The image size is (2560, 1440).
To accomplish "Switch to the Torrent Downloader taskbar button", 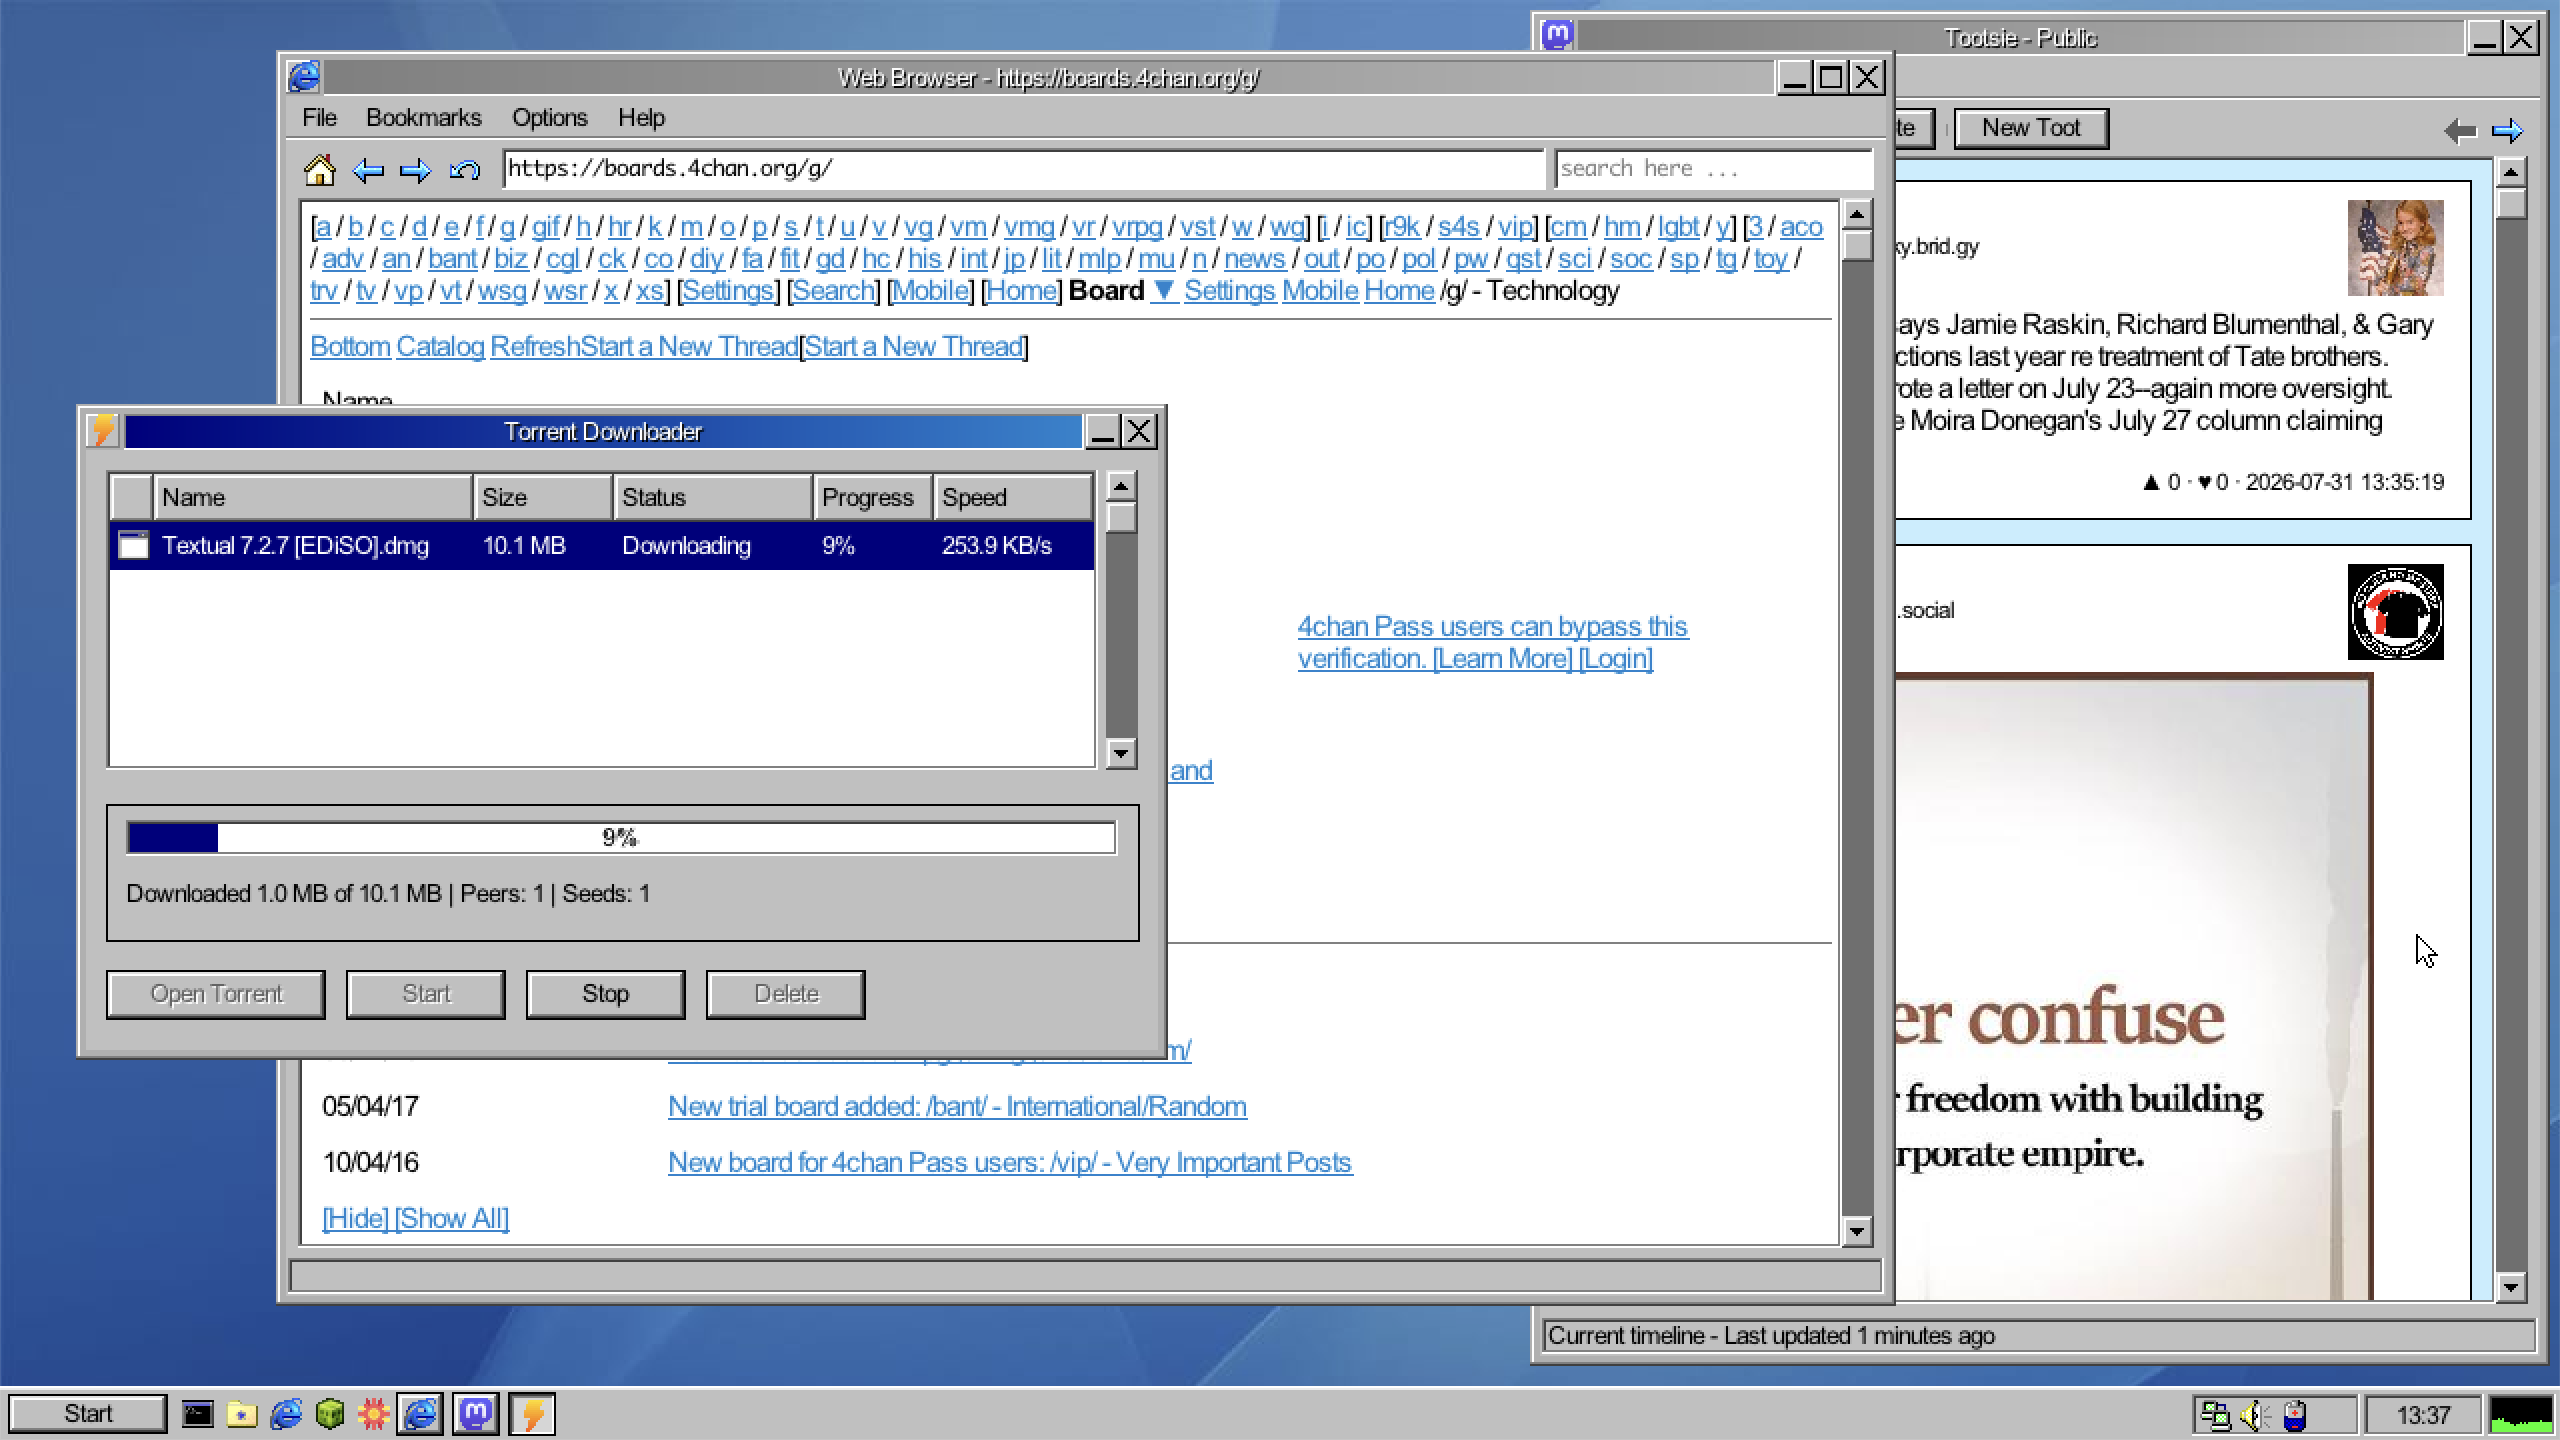I will pyautogui.click(x=532, y=1414).
